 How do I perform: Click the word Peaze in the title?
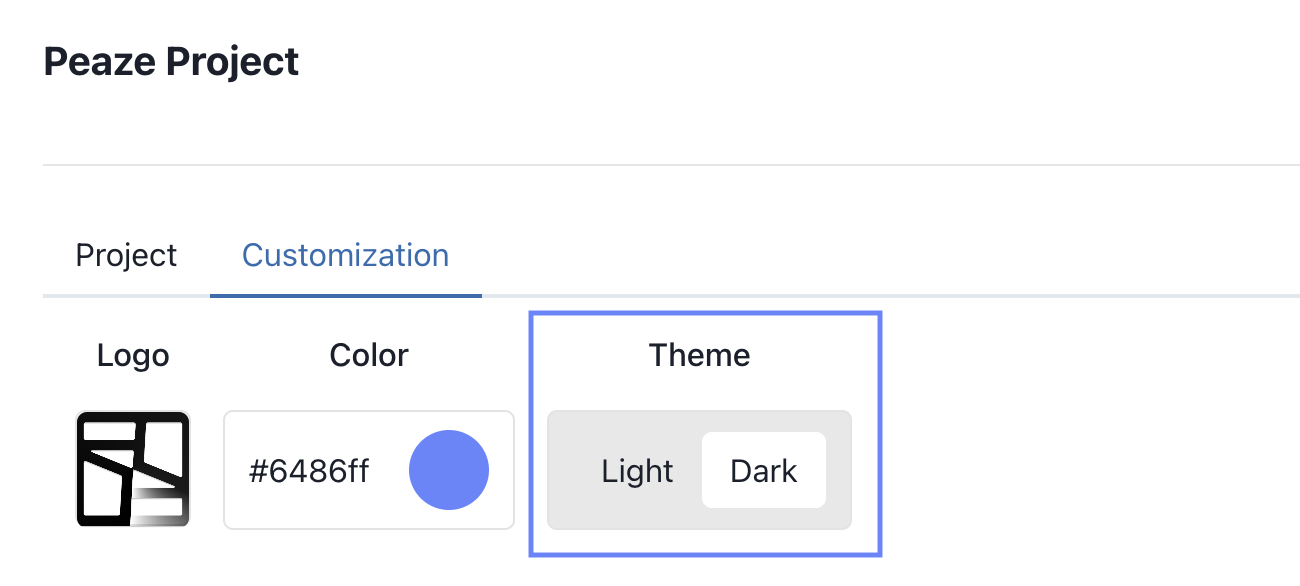coord(100,62)
